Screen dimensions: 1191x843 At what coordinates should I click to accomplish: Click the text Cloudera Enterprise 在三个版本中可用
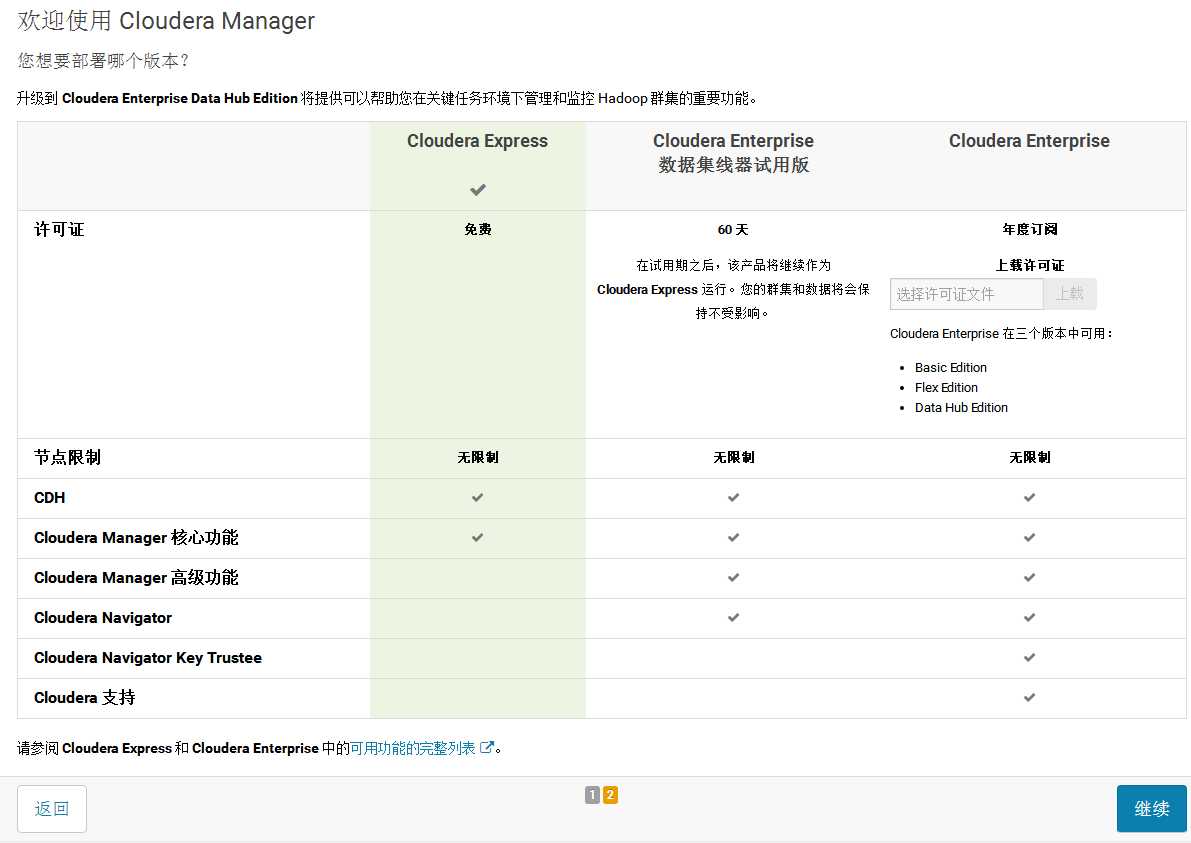click(x=1001, y=333)
